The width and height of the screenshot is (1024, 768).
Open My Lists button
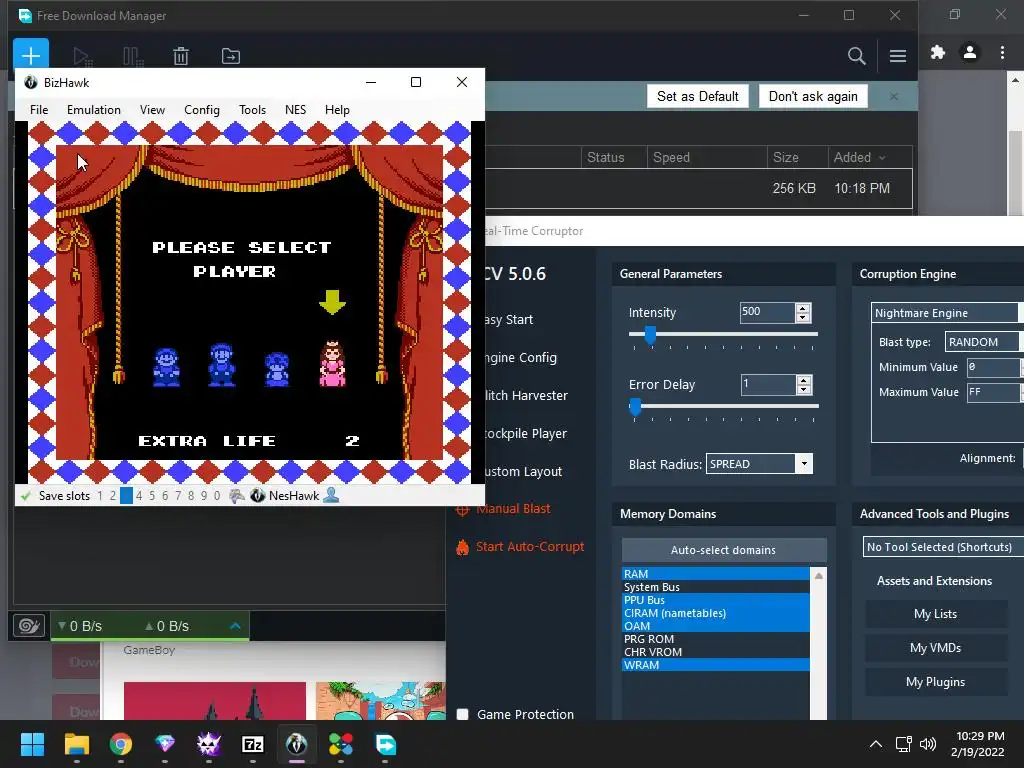click(x=935, y=614)
